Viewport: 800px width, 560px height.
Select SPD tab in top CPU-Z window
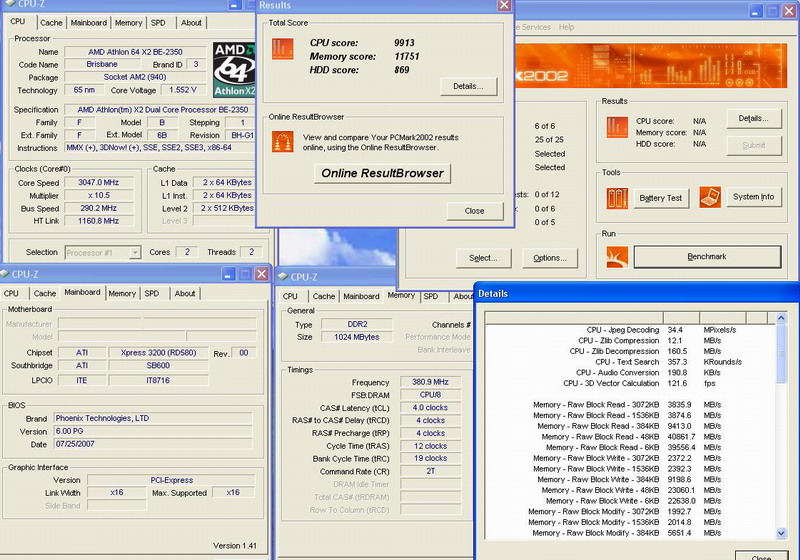coord(158,22)
